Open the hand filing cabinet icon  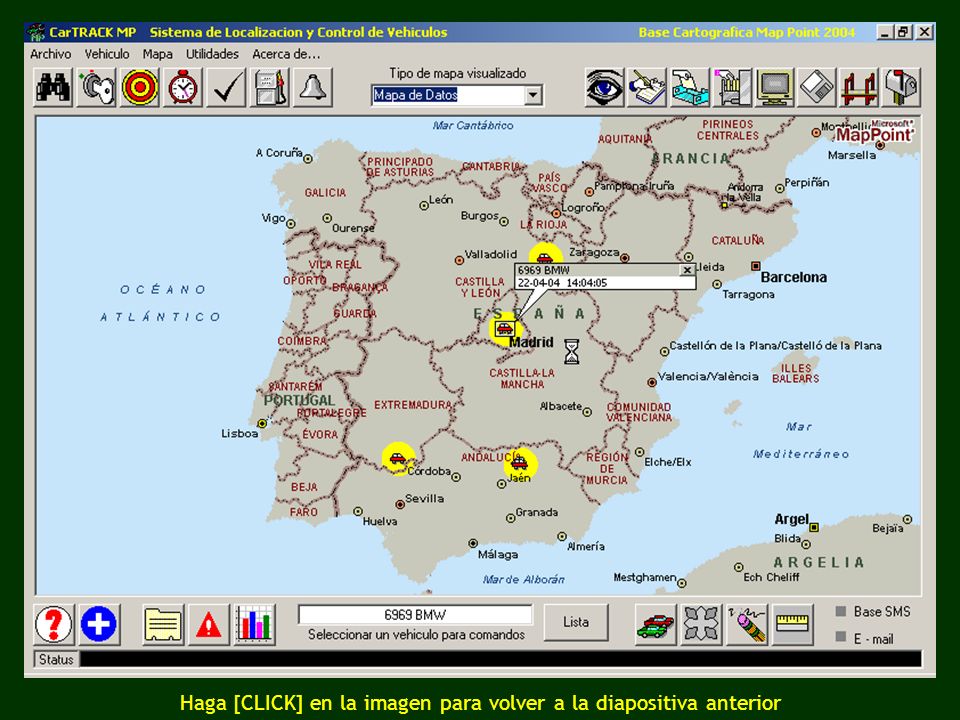(732, 88)
